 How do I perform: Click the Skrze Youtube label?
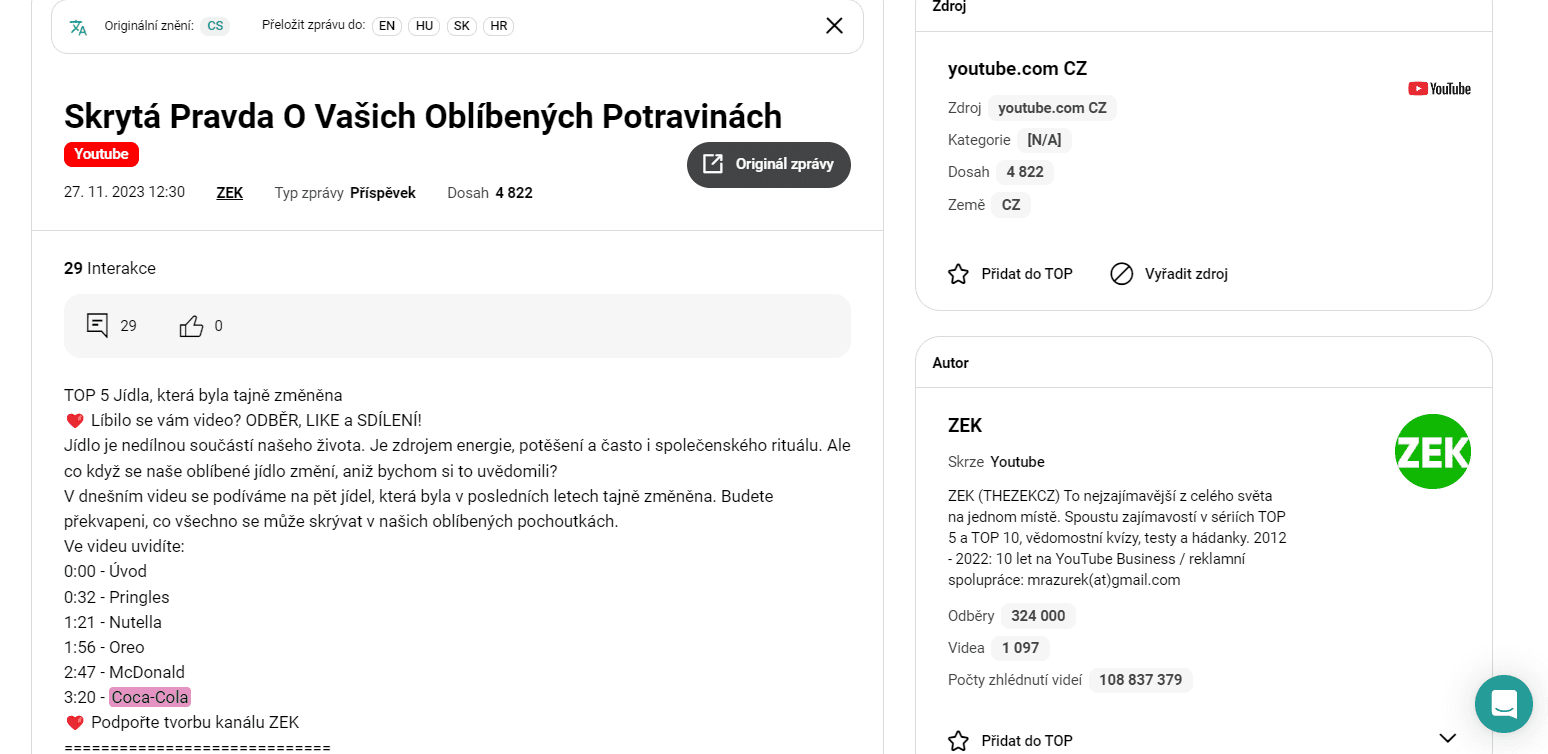click(x=996, y=462)
